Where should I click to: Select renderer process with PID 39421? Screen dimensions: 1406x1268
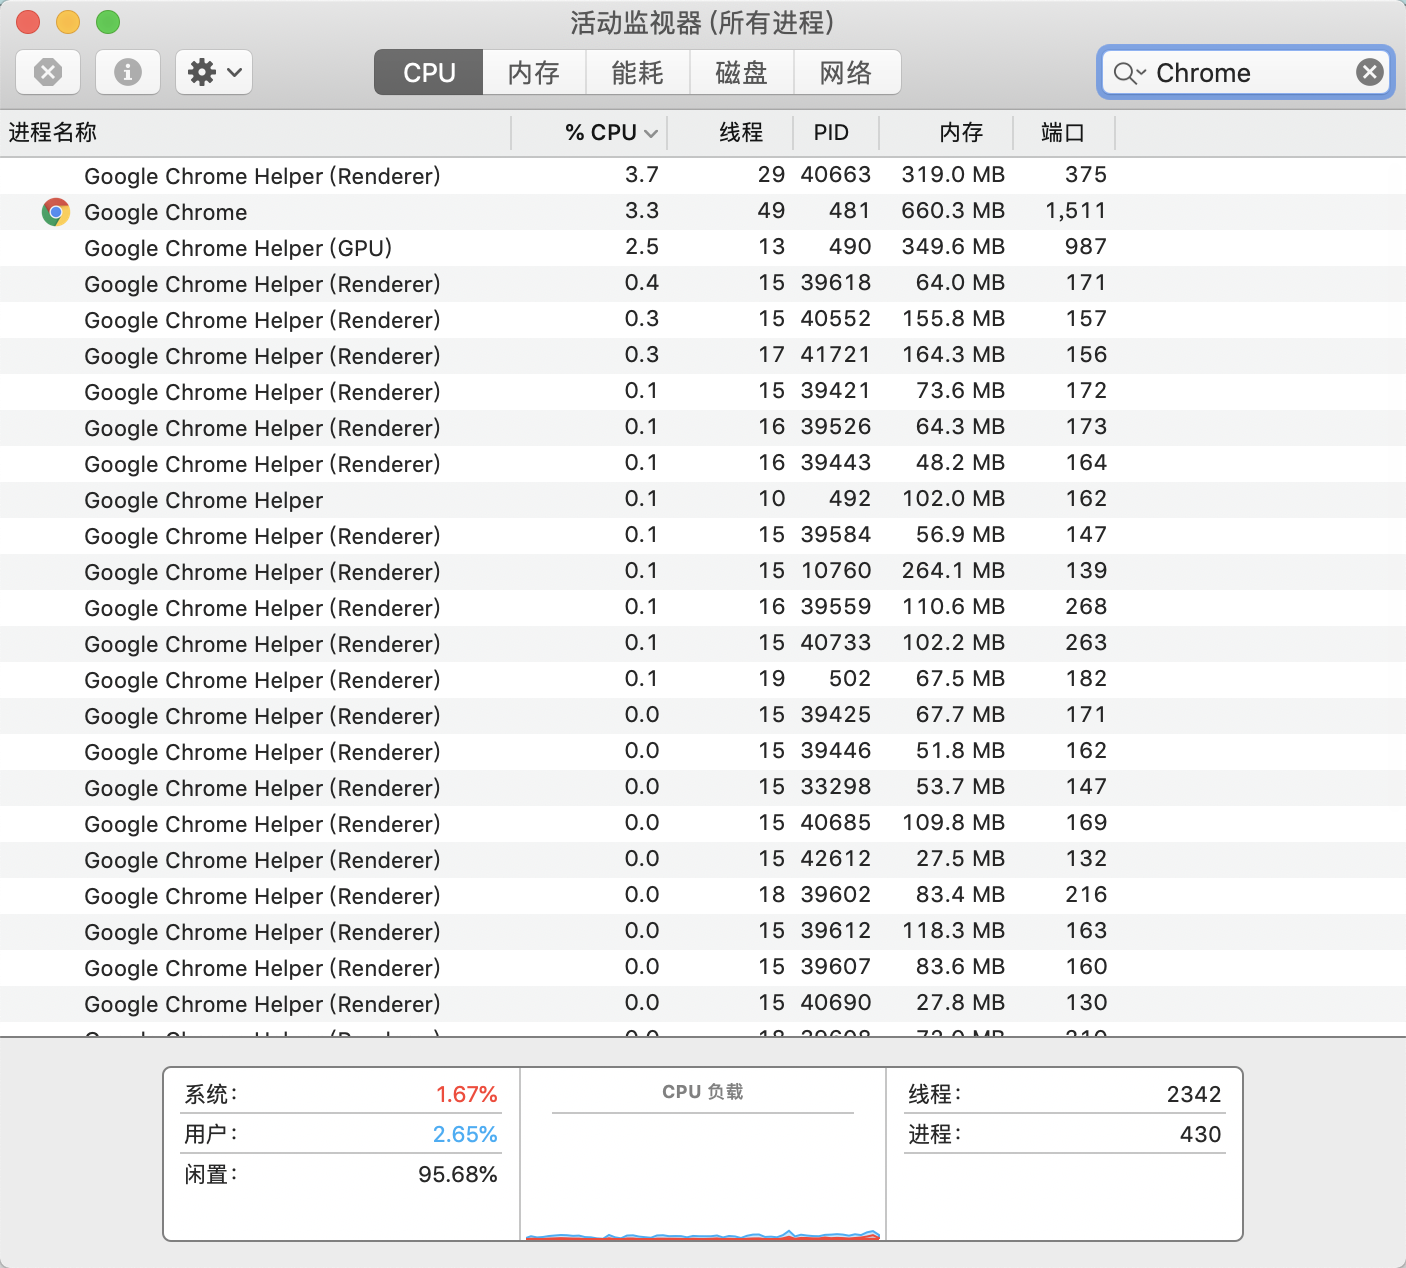[x=703, y=392]
